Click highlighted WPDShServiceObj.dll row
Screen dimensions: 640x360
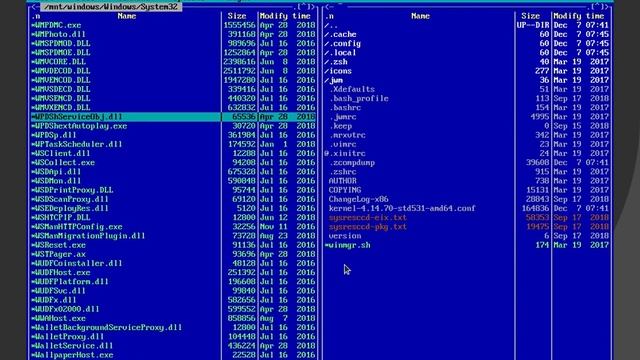coord(173,117)
